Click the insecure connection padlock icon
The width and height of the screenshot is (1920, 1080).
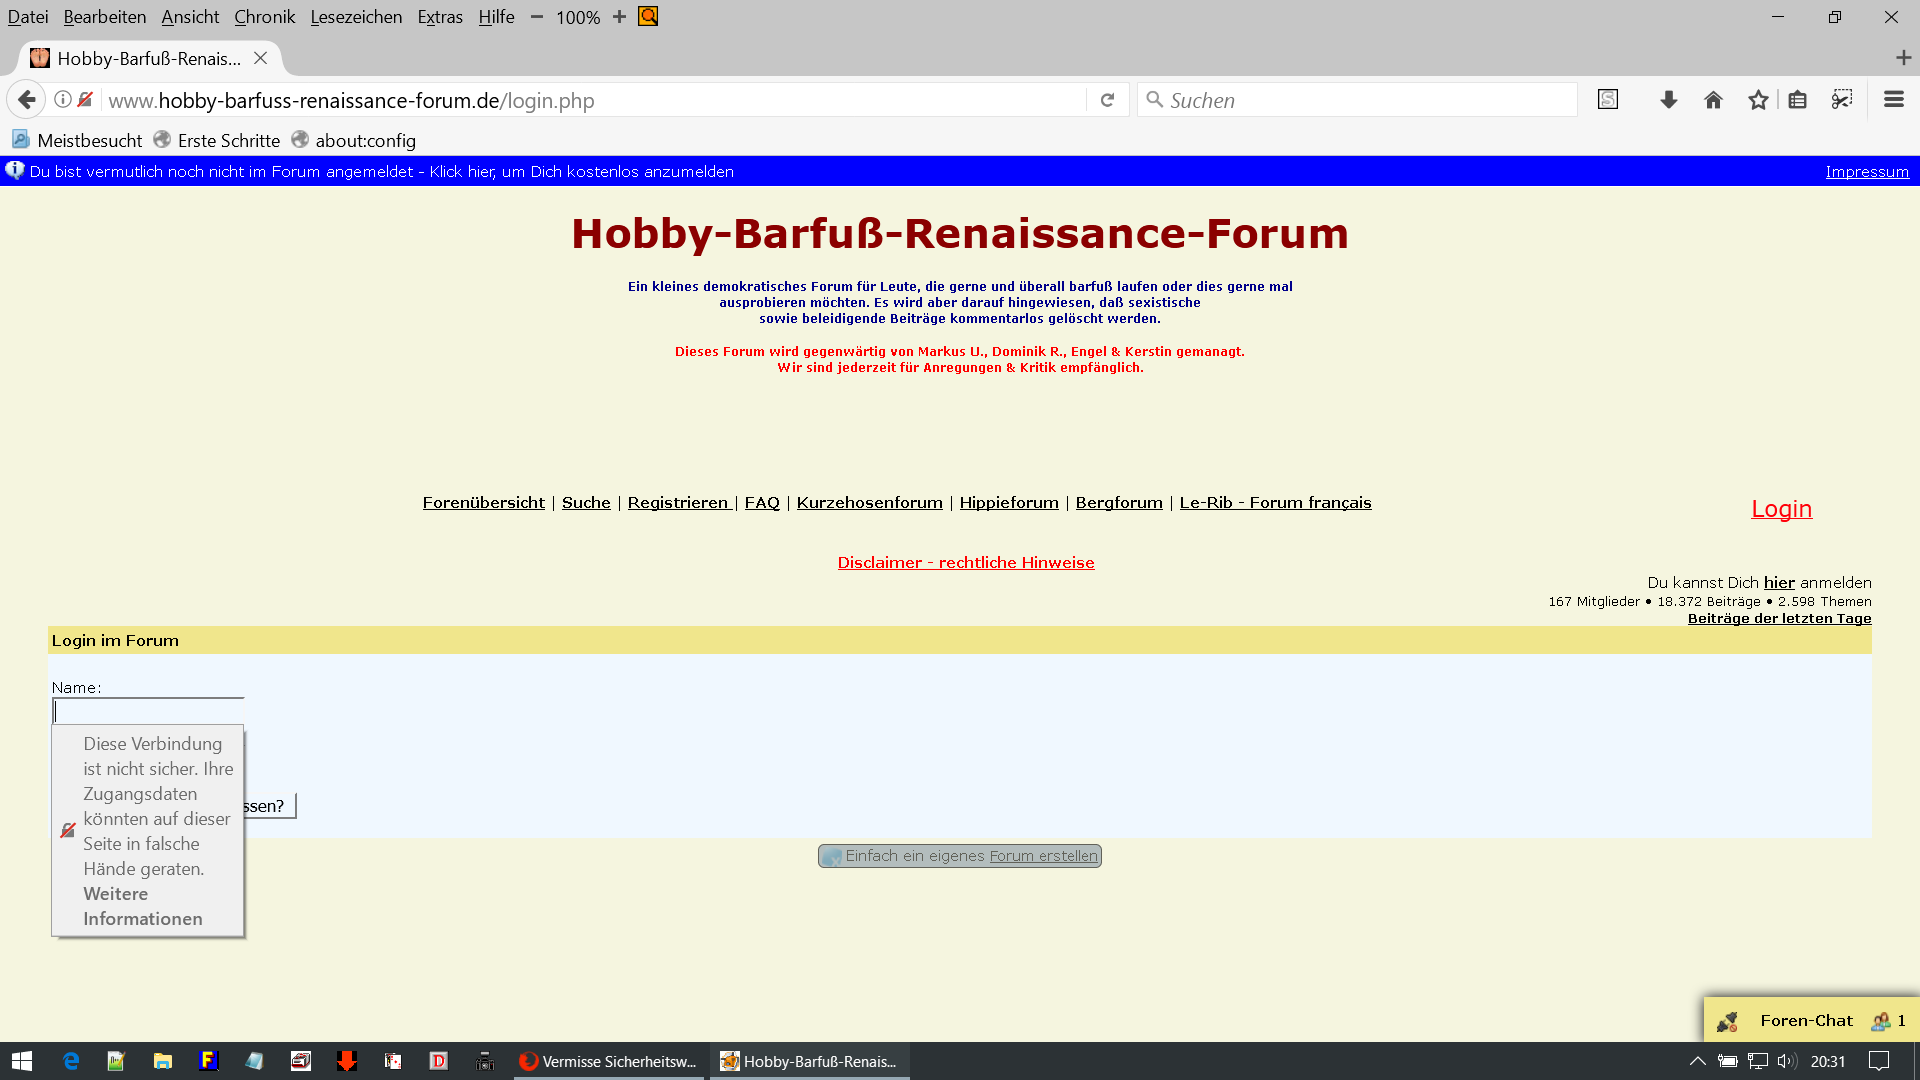85,100
